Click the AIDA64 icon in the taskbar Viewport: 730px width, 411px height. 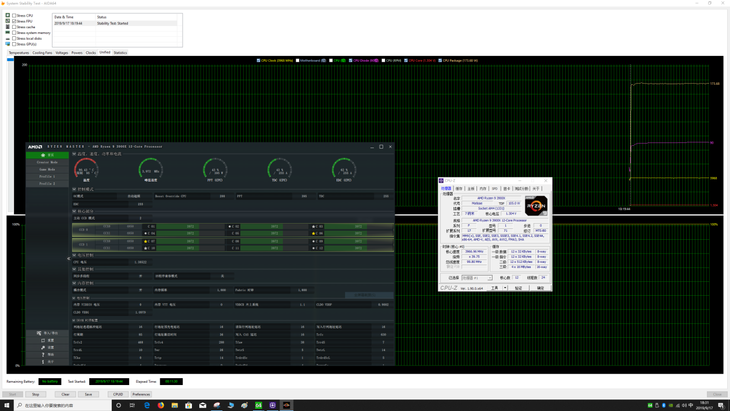(x=258, y=405)
